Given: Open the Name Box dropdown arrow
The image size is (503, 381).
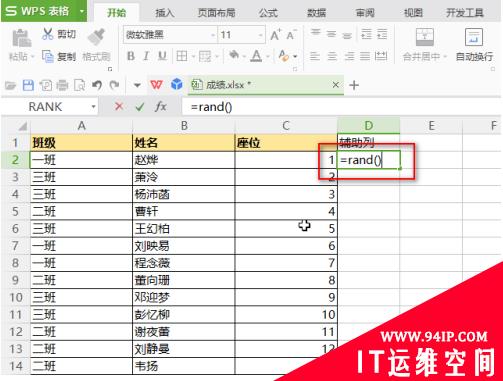Looking at the screenshot, I should click(x=93, y=107).
